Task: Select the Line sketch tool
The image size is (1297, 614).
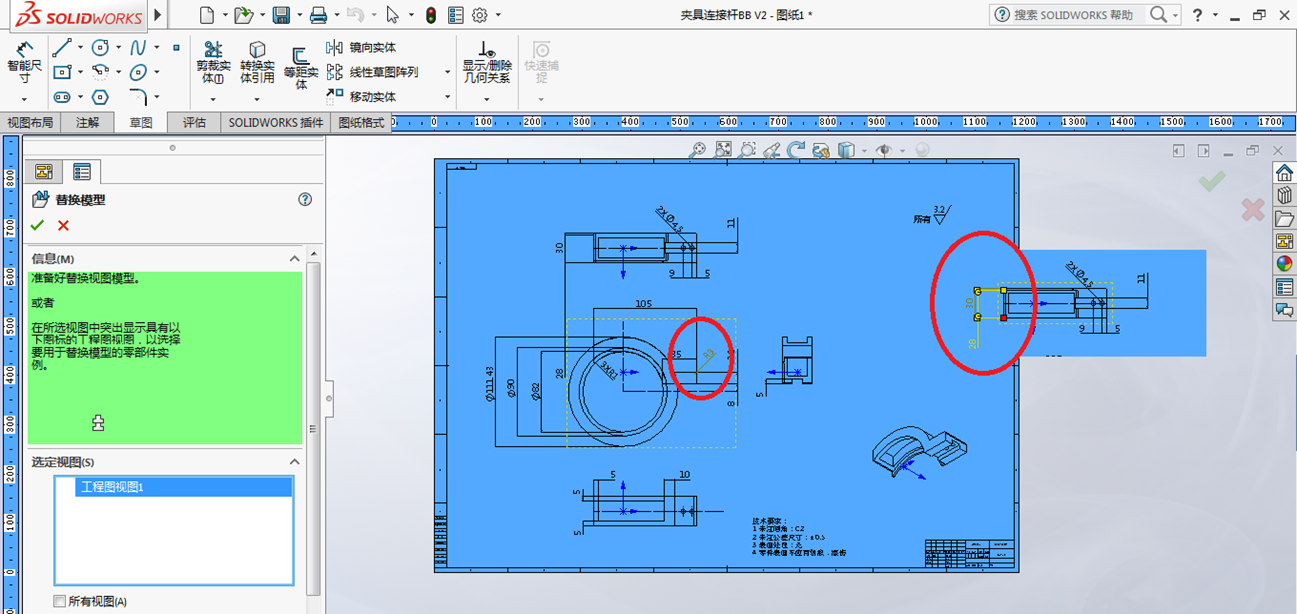Action: 62,47
